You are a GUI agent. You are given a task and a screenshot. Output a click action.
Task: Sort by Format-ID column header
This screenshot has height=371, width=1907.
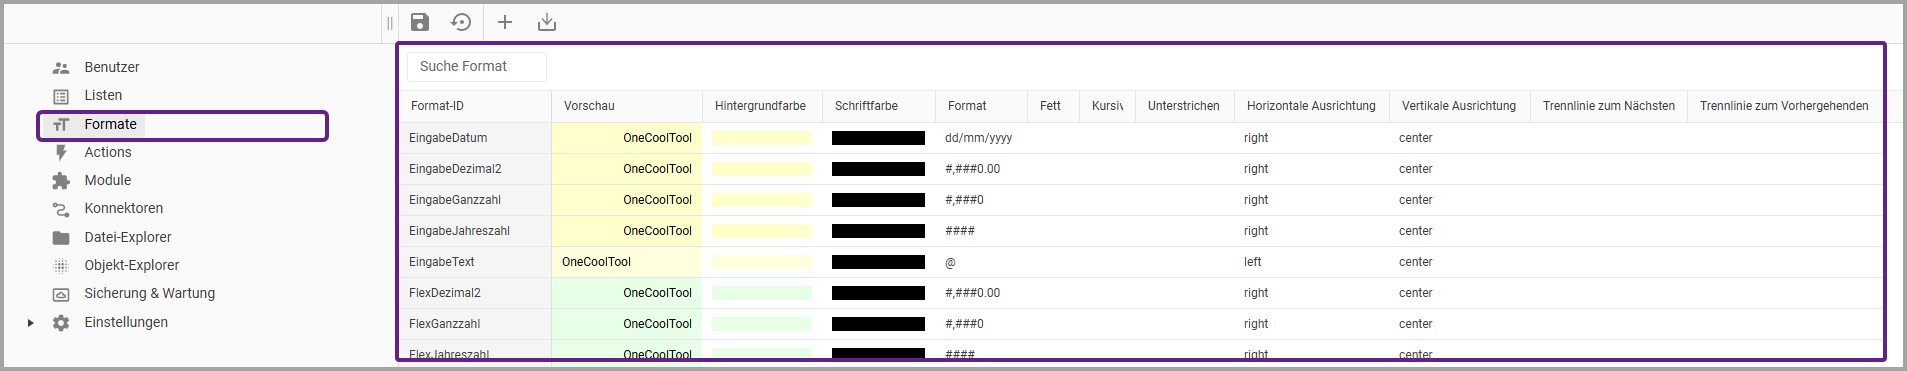(x=475, y=106)
